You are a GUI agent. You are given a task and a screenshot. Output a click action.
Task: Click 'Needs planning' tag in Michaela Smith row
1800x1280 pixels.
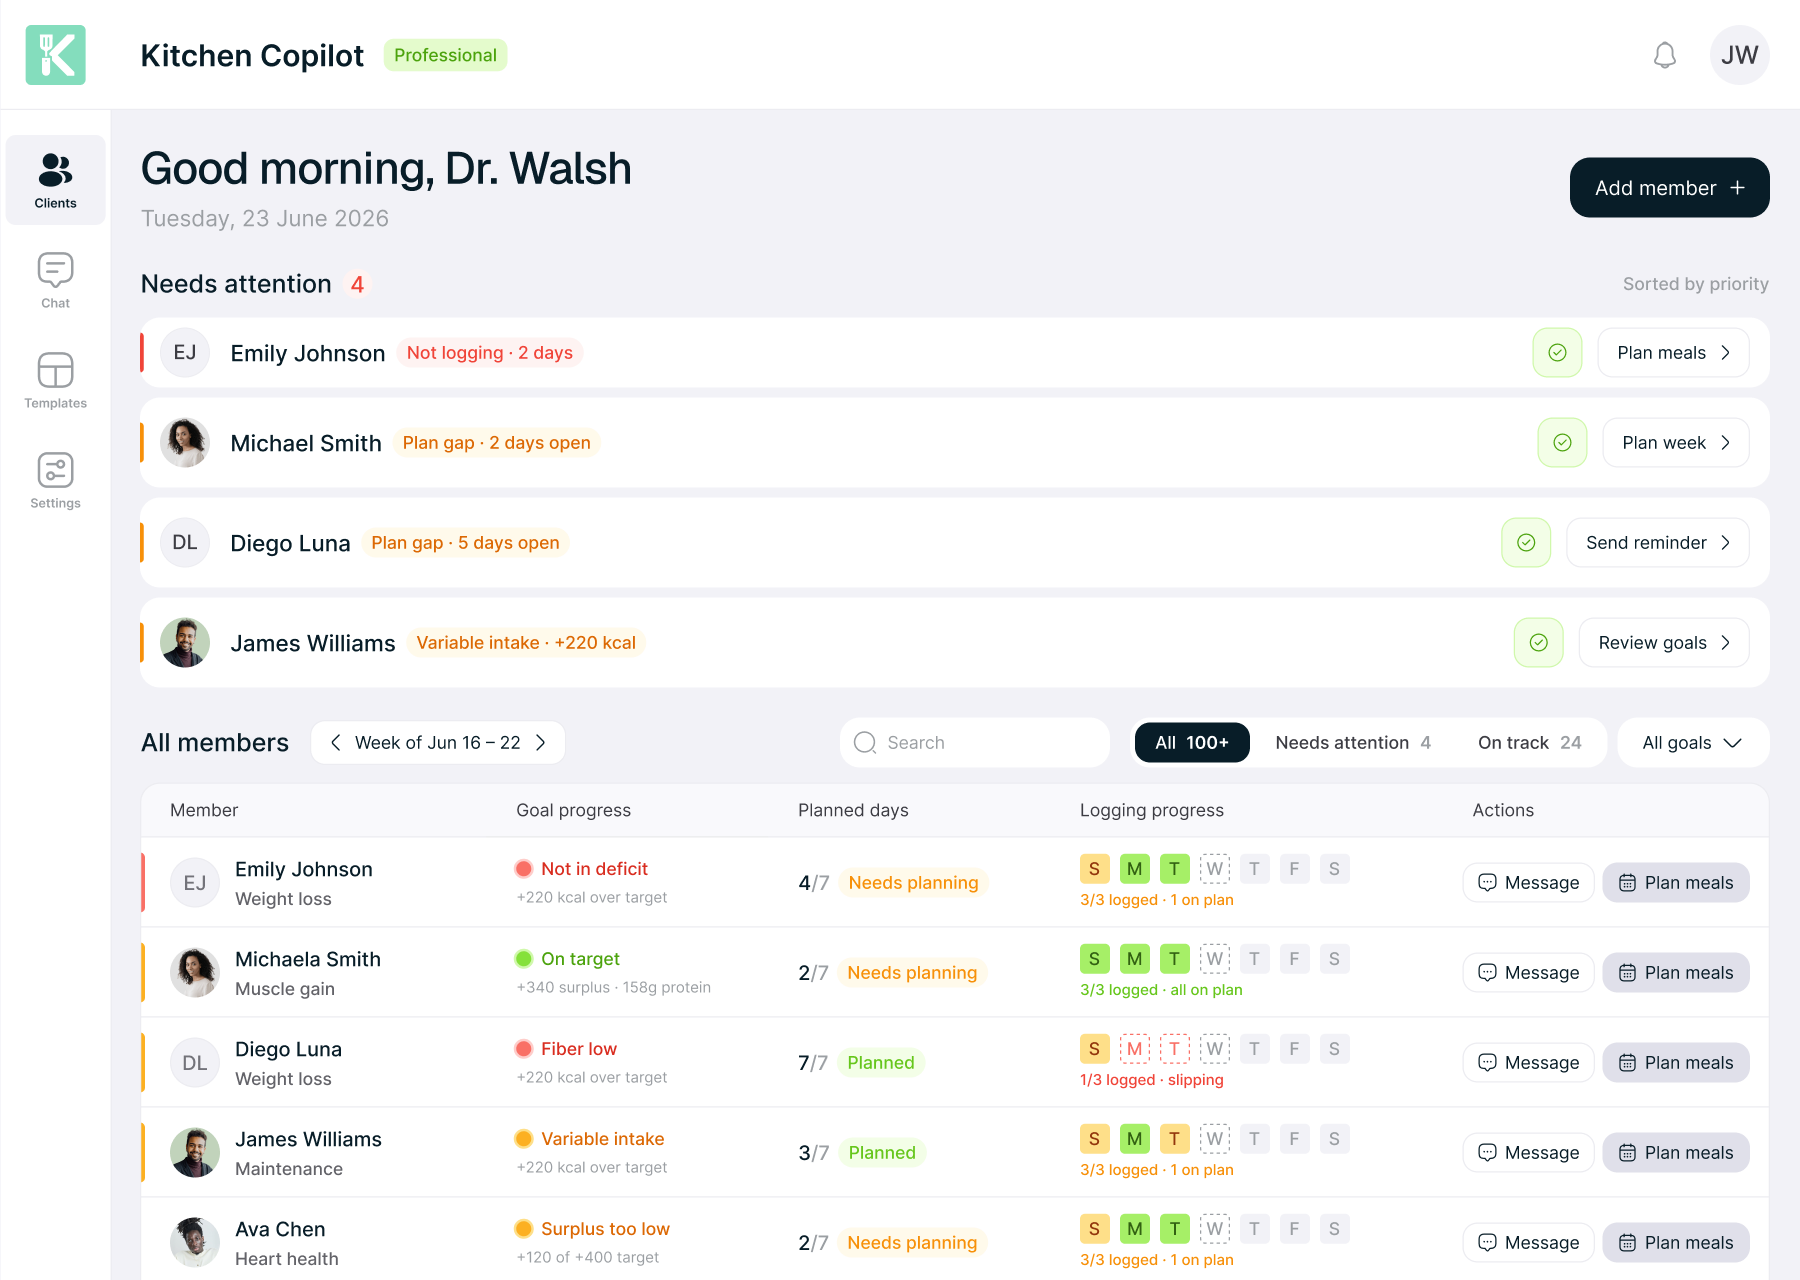tap(912, 973)
